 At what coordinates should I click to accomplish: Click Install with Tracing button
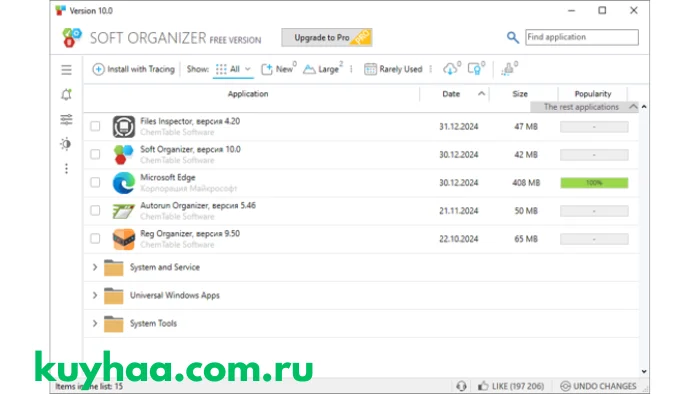[x=133, y=69]
